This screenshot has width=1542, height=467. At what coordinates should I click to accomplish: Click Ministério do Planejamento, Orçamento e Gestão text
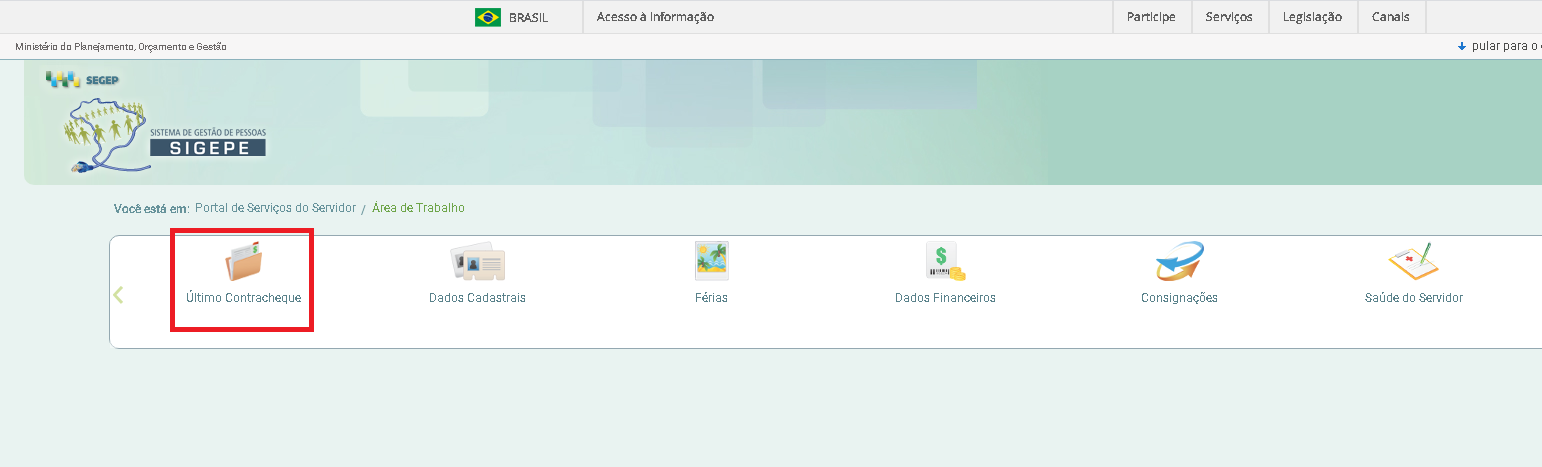[121, 47]
